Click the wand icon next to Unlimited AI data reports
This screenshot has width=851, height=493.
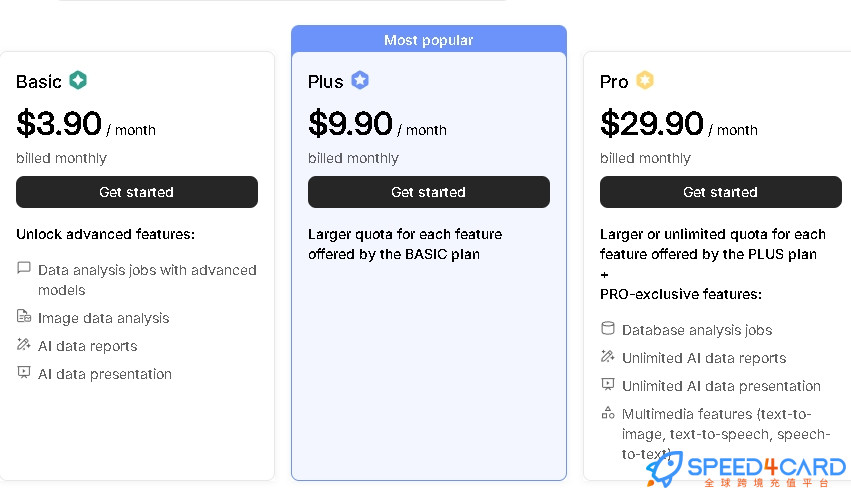pyautogui.click(x=608, y=356)
